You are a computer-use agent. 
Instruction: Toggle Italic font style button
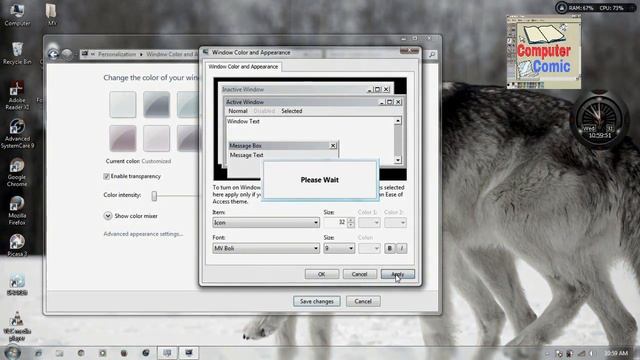[402, 248]
